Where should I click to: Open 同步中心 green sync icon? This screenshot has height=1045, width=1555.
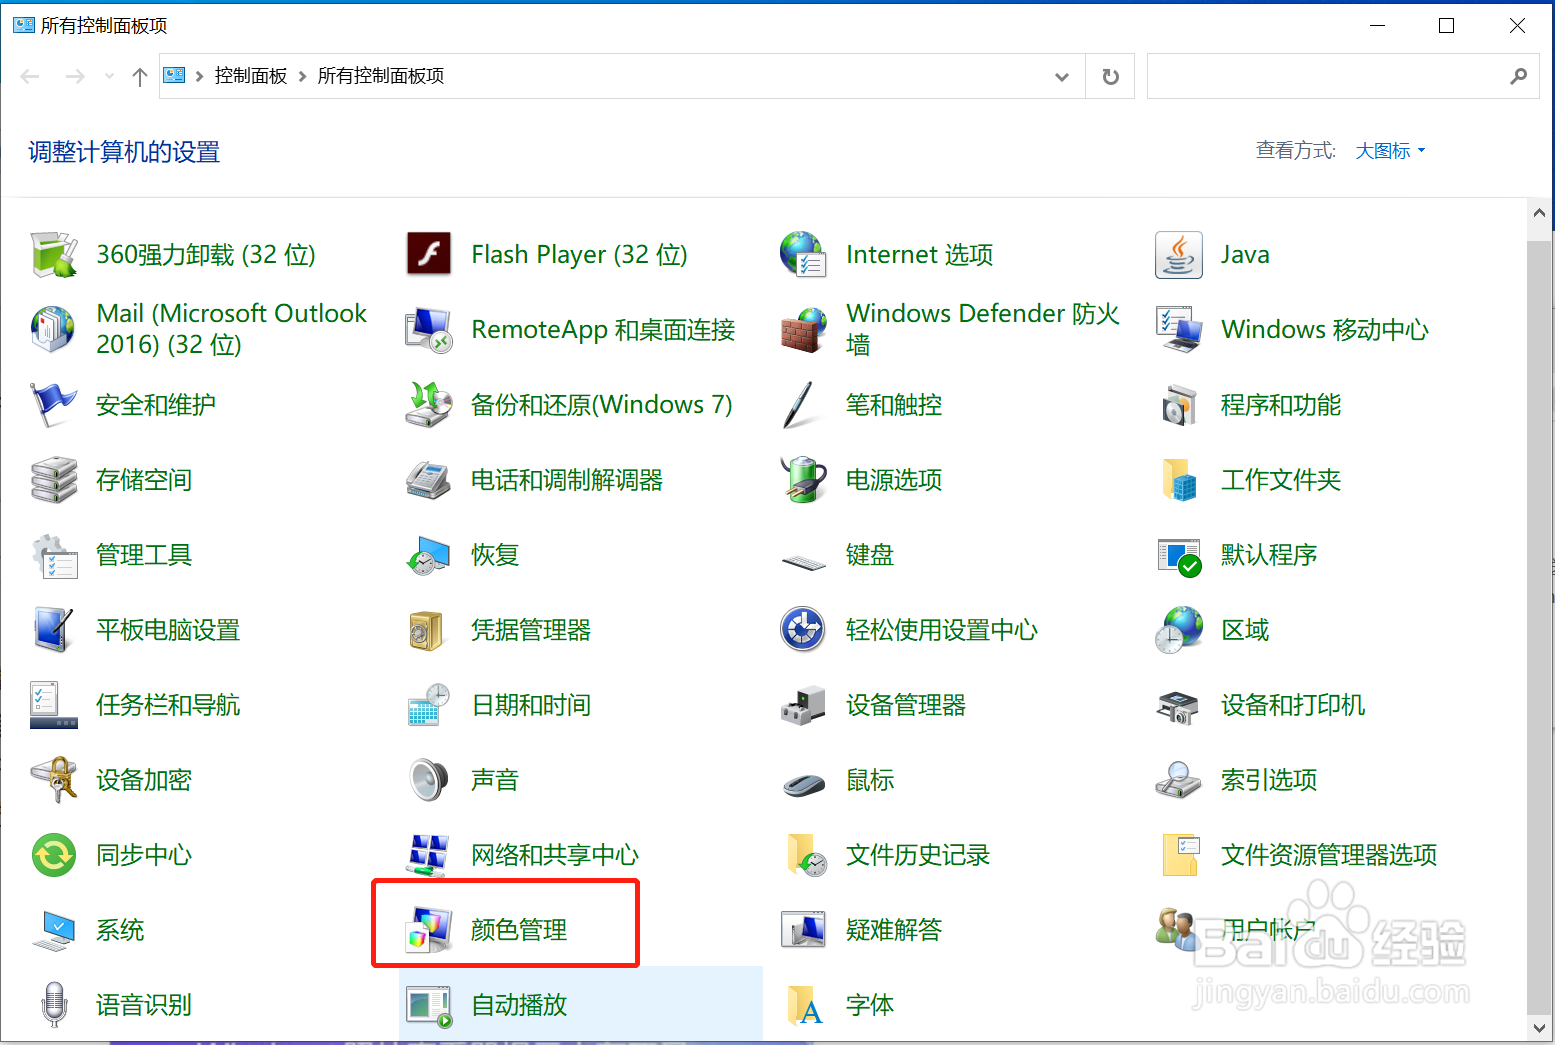[54, 855]
